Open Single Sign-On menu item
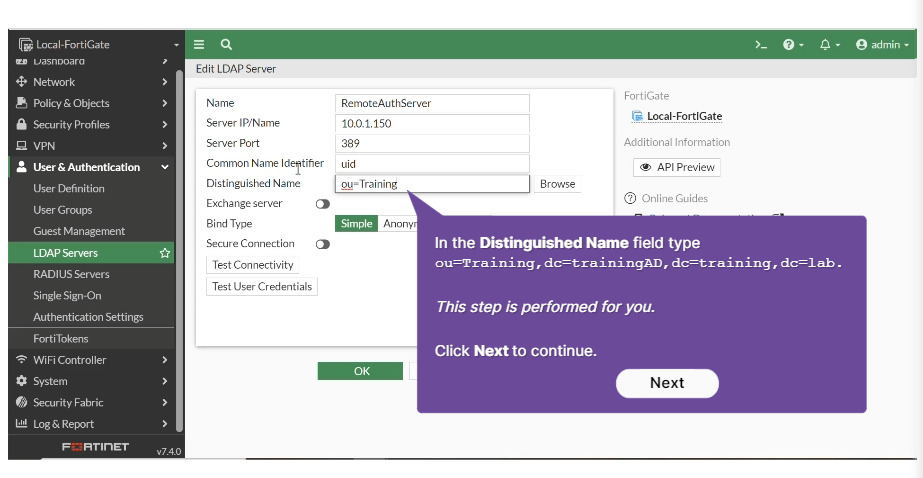 tap(67, 296)
